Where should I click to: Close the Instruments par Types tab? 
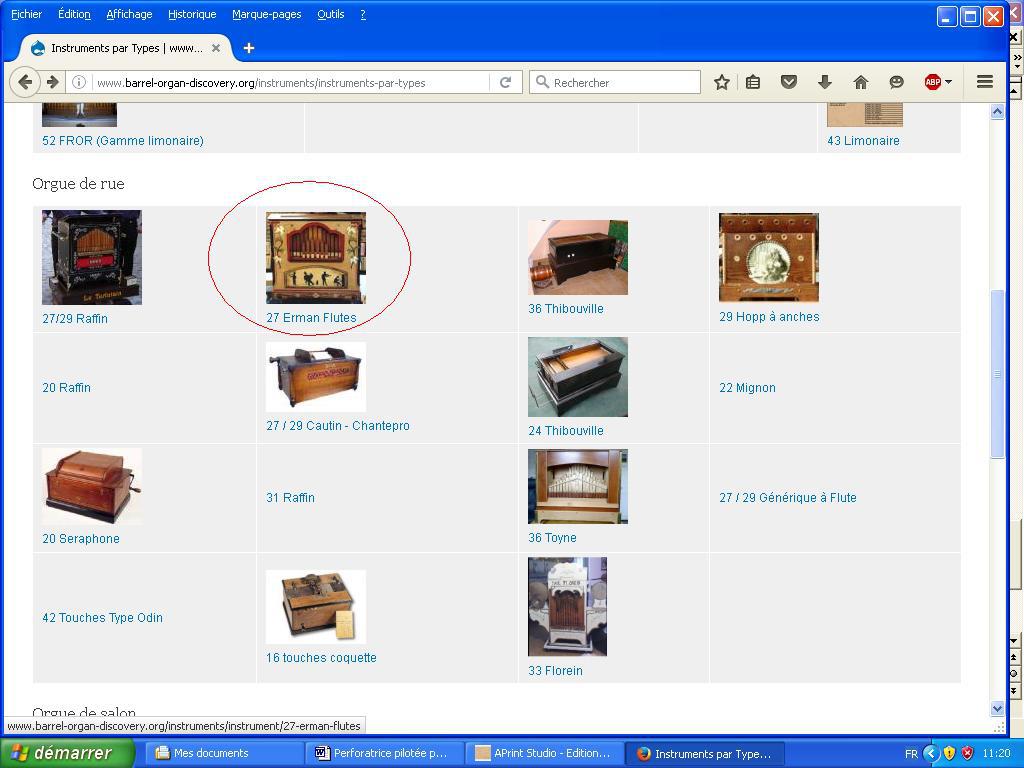[x=215, y=48]
